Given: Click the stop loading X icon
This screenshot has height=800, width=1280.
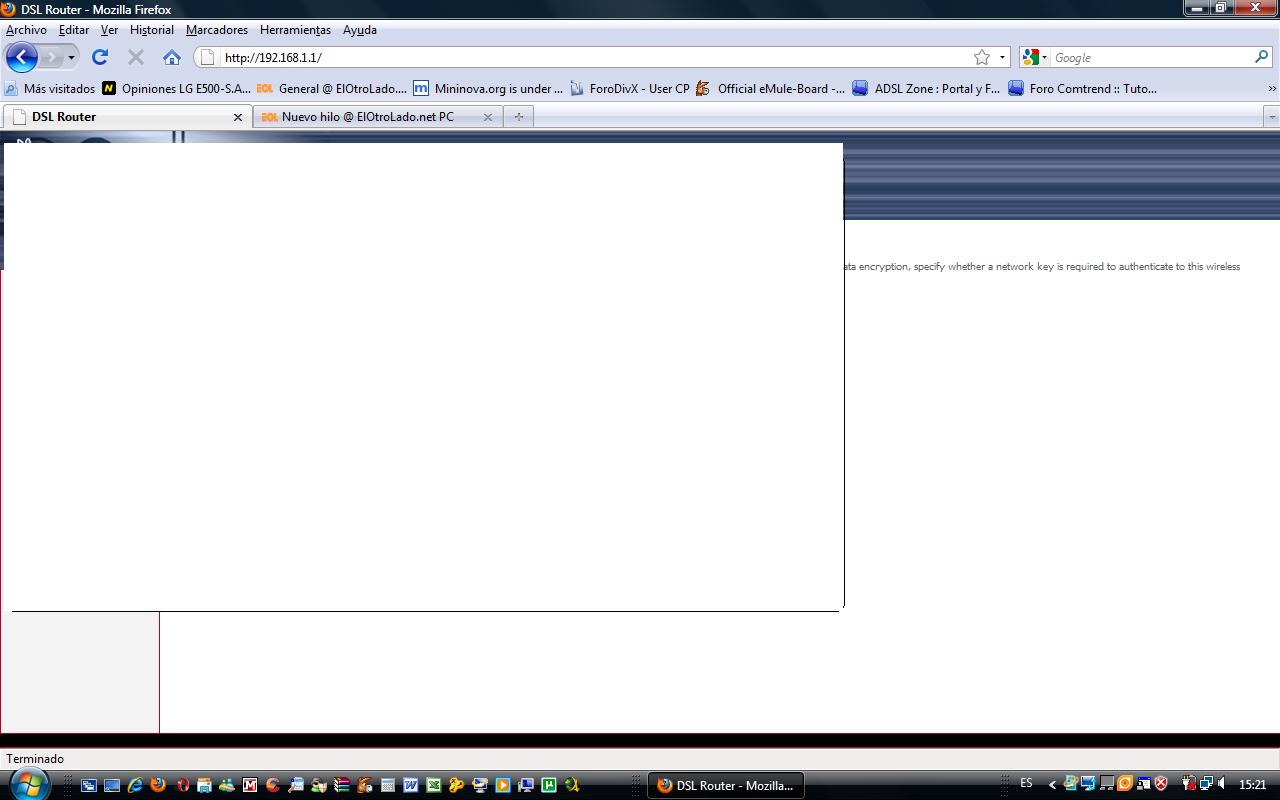Looking at the screenshot, I should click(136, 57).
